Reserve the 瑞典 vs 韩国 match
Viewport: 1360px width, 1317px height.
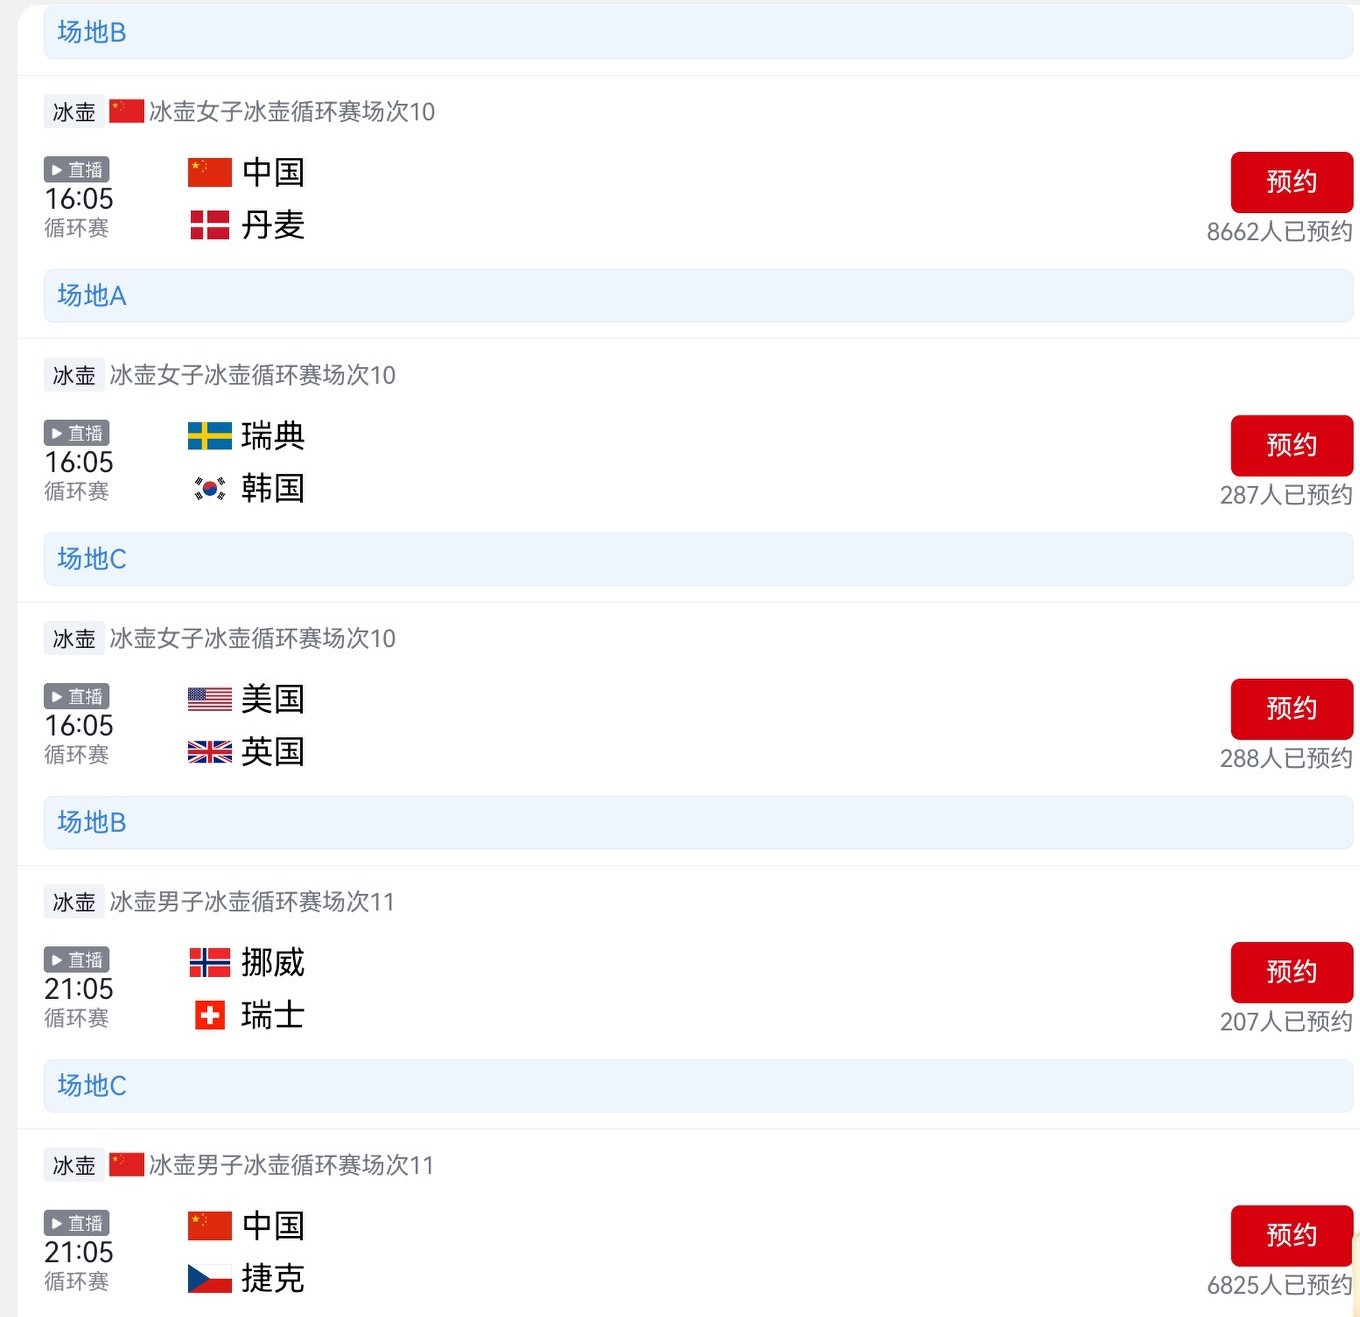[1291, 445]
